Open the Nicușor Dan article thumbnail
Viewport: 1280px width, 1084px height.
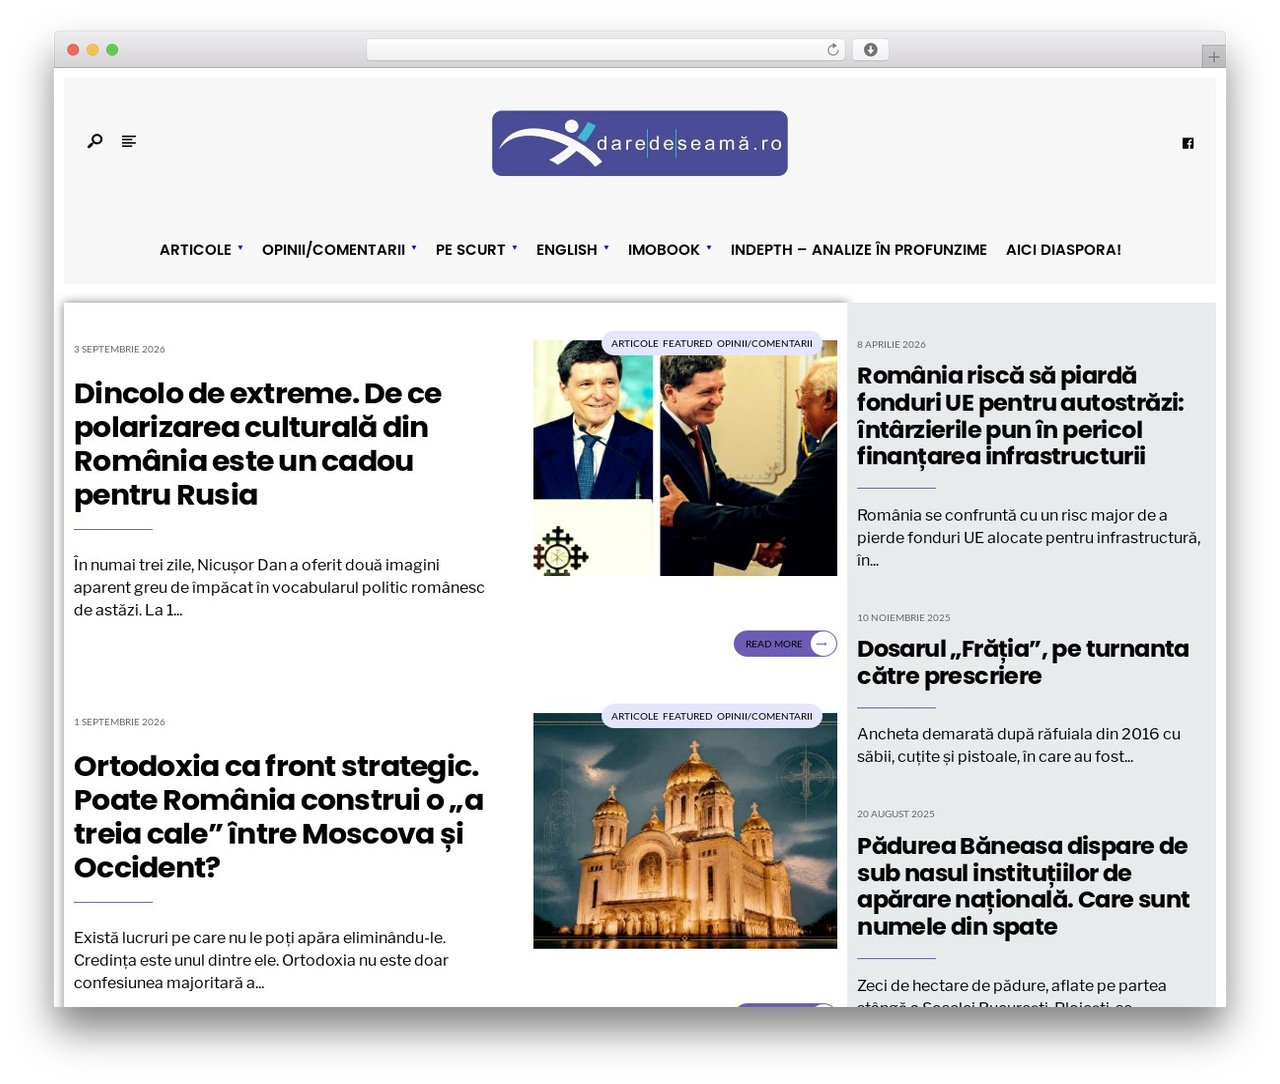[685, 458]
